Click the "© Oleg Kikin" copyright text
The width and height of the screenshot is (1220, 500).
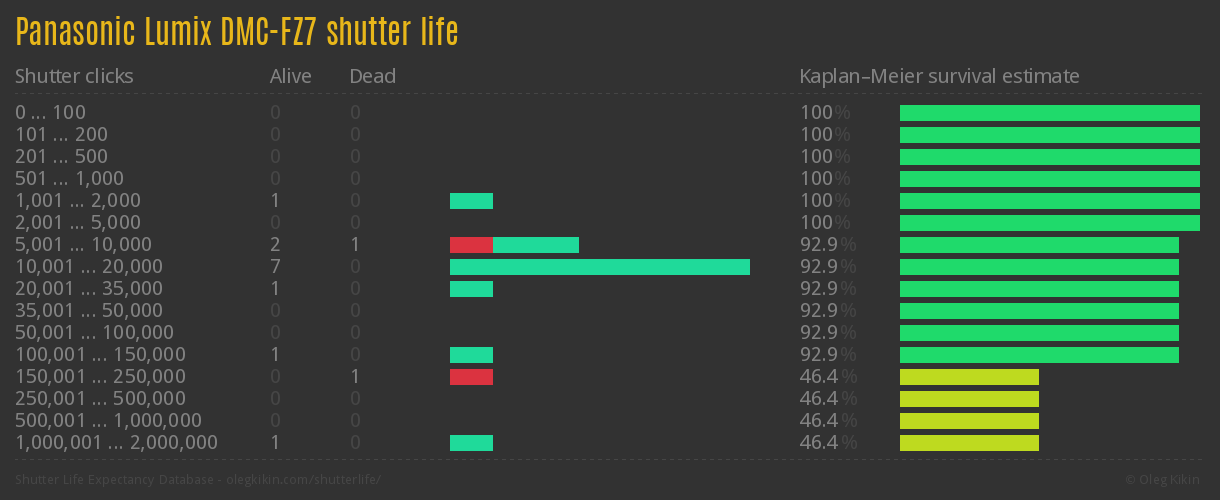pyautogui.click(x=1164, y=480)
